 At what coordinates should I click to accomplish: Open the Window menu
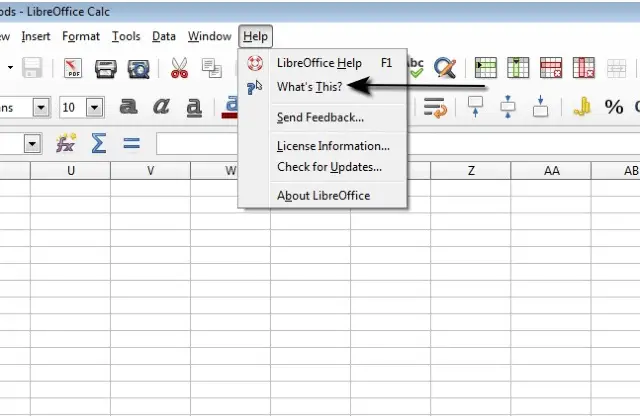(x=209, y=36)
